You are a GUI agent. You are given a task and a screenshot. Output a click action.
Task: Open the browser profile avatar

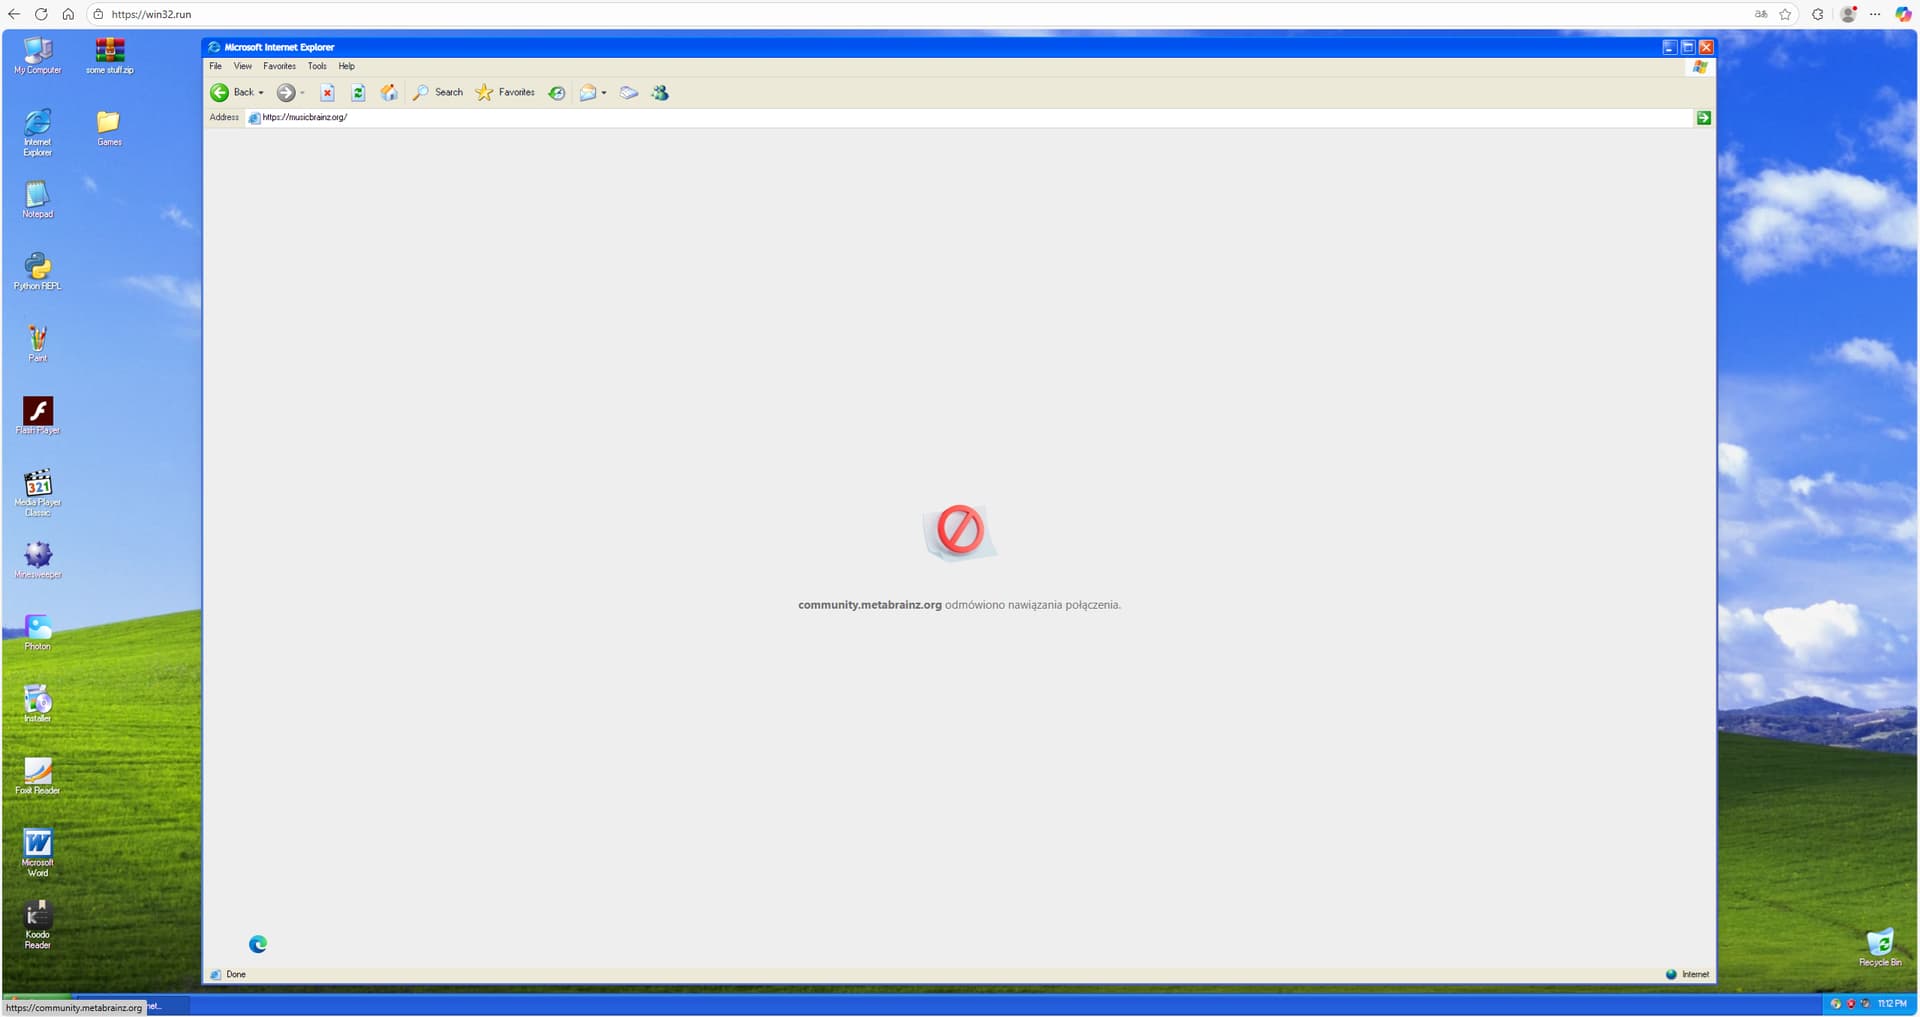pos(1849,14)
